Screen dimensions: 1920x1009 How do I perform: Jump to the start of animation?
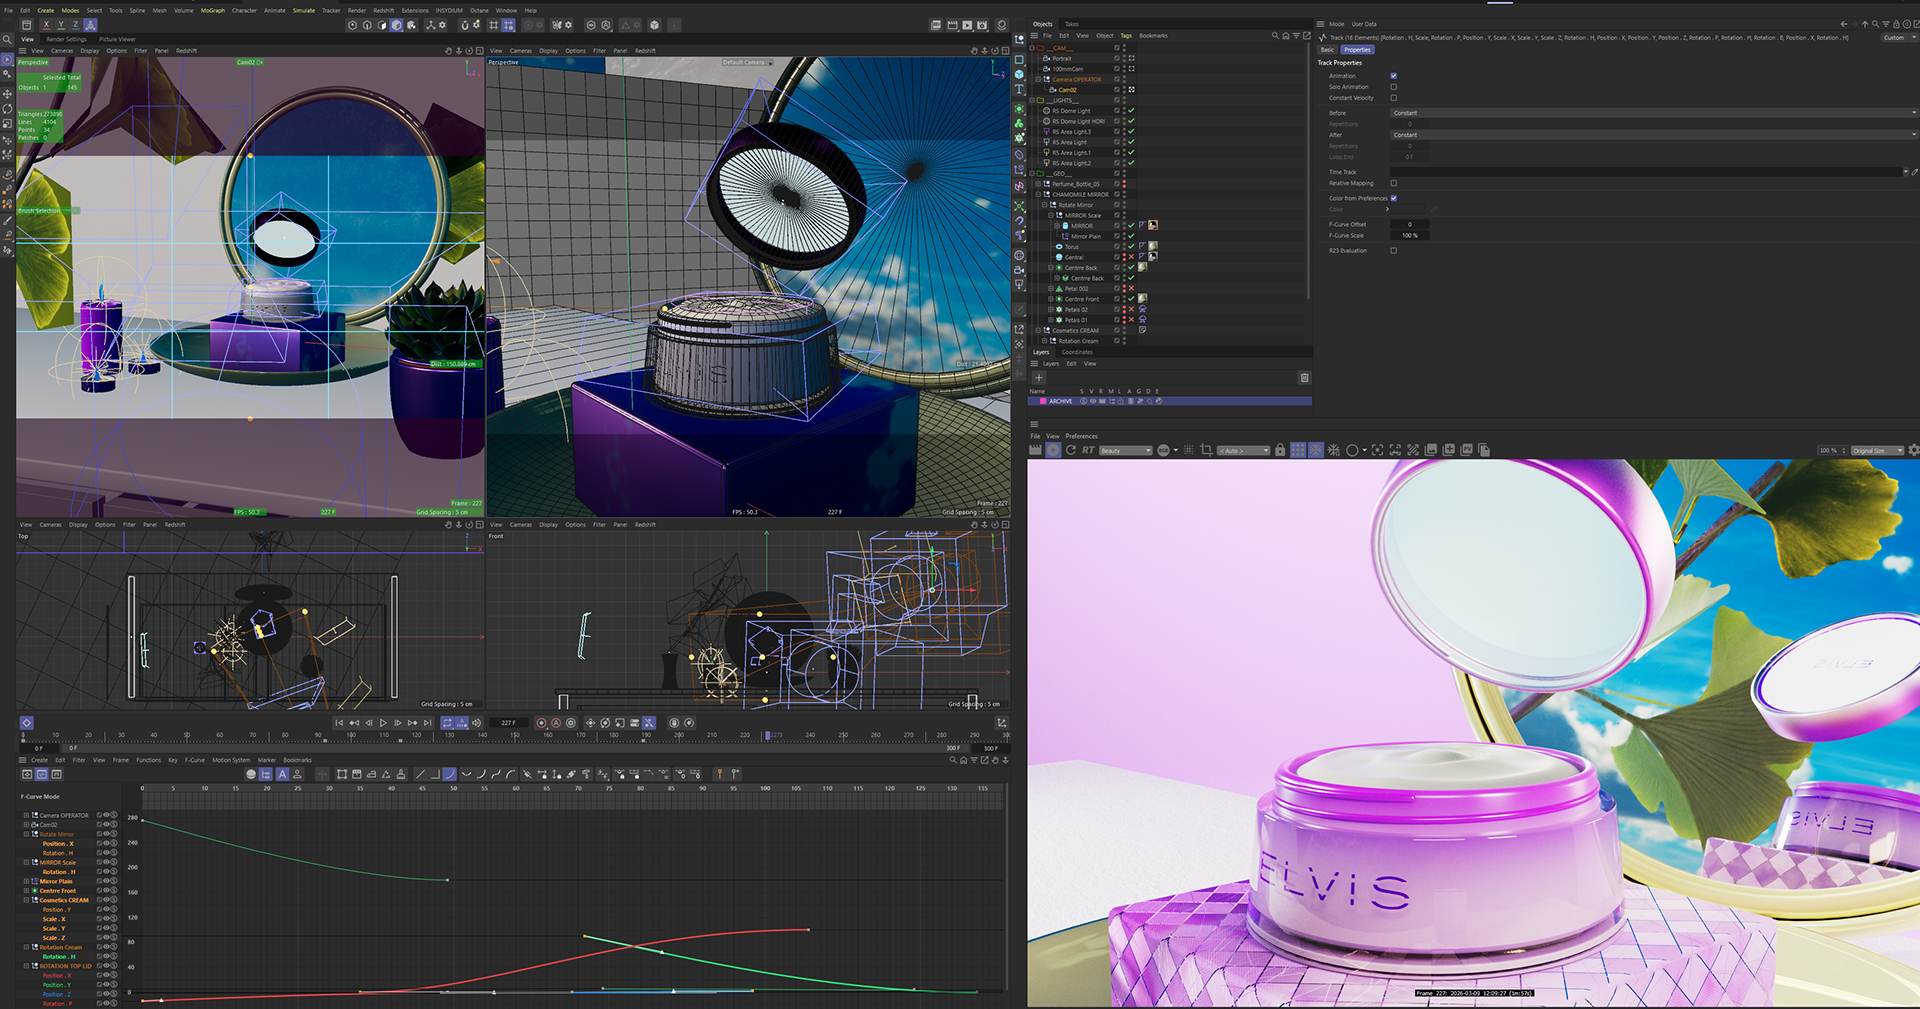[x=339, y=723]
